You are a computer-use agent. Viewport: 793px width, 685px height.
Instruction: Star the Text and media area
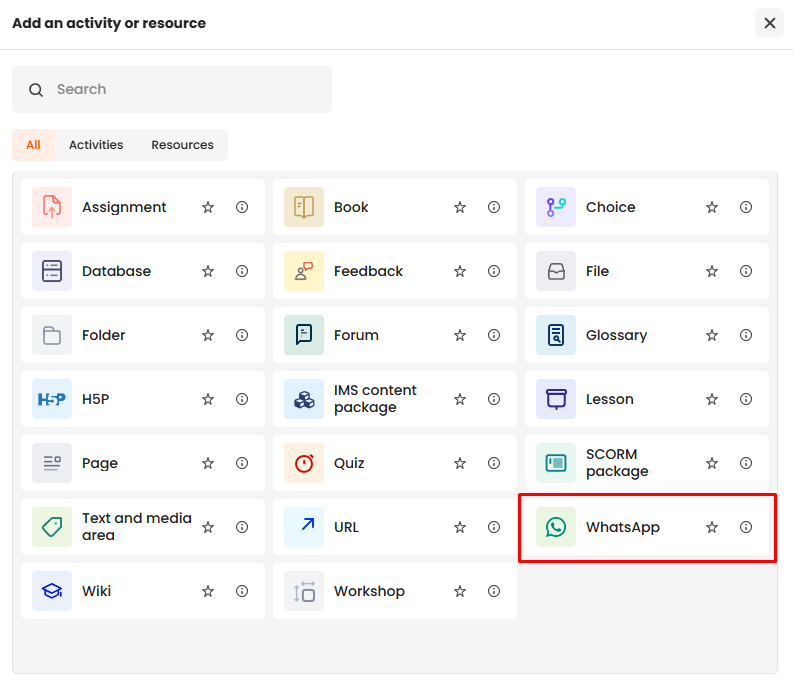208,527
